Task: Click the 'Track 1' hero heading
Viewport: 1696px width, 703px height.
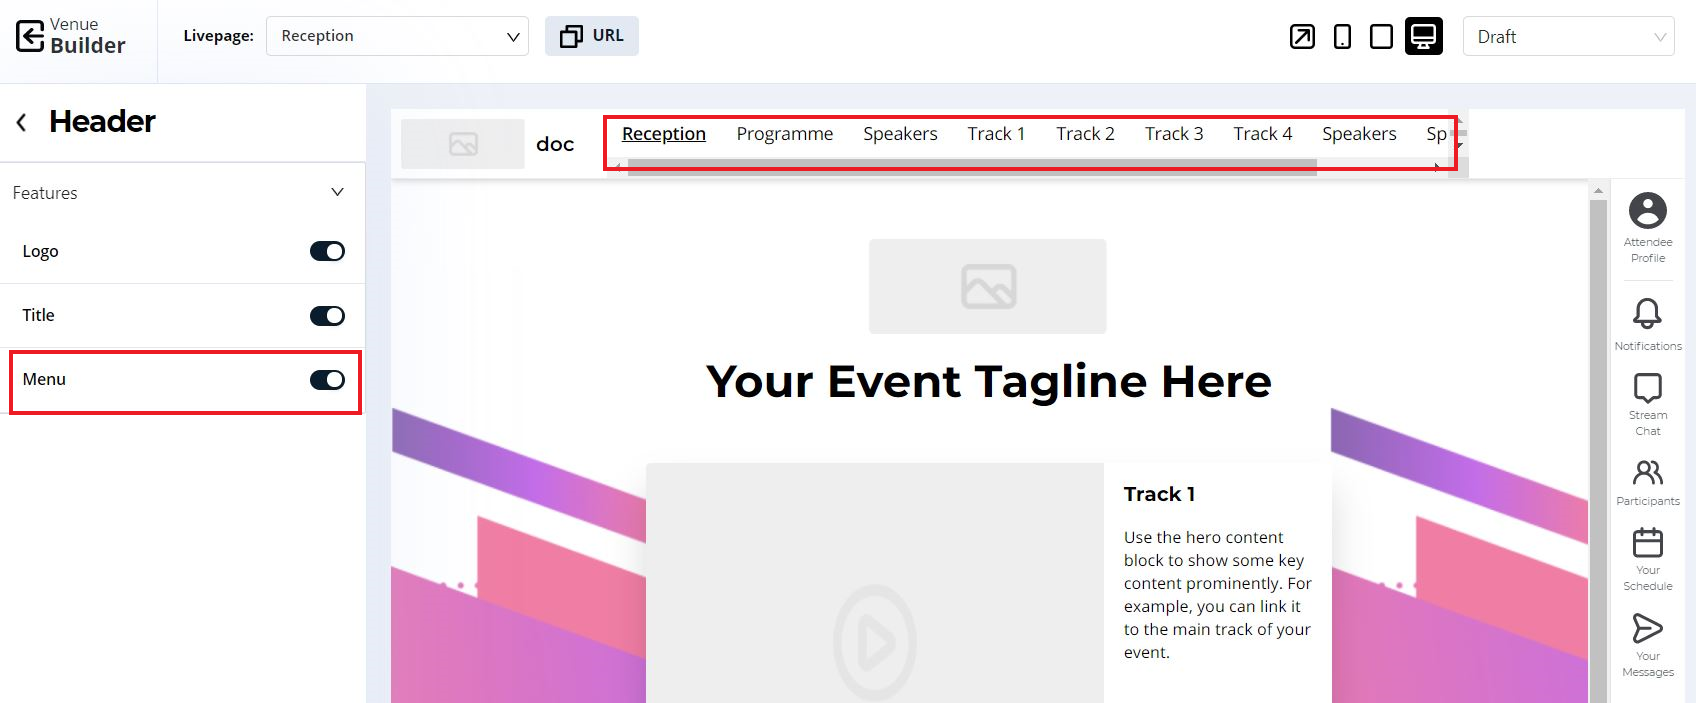Action: (1159, 494)
